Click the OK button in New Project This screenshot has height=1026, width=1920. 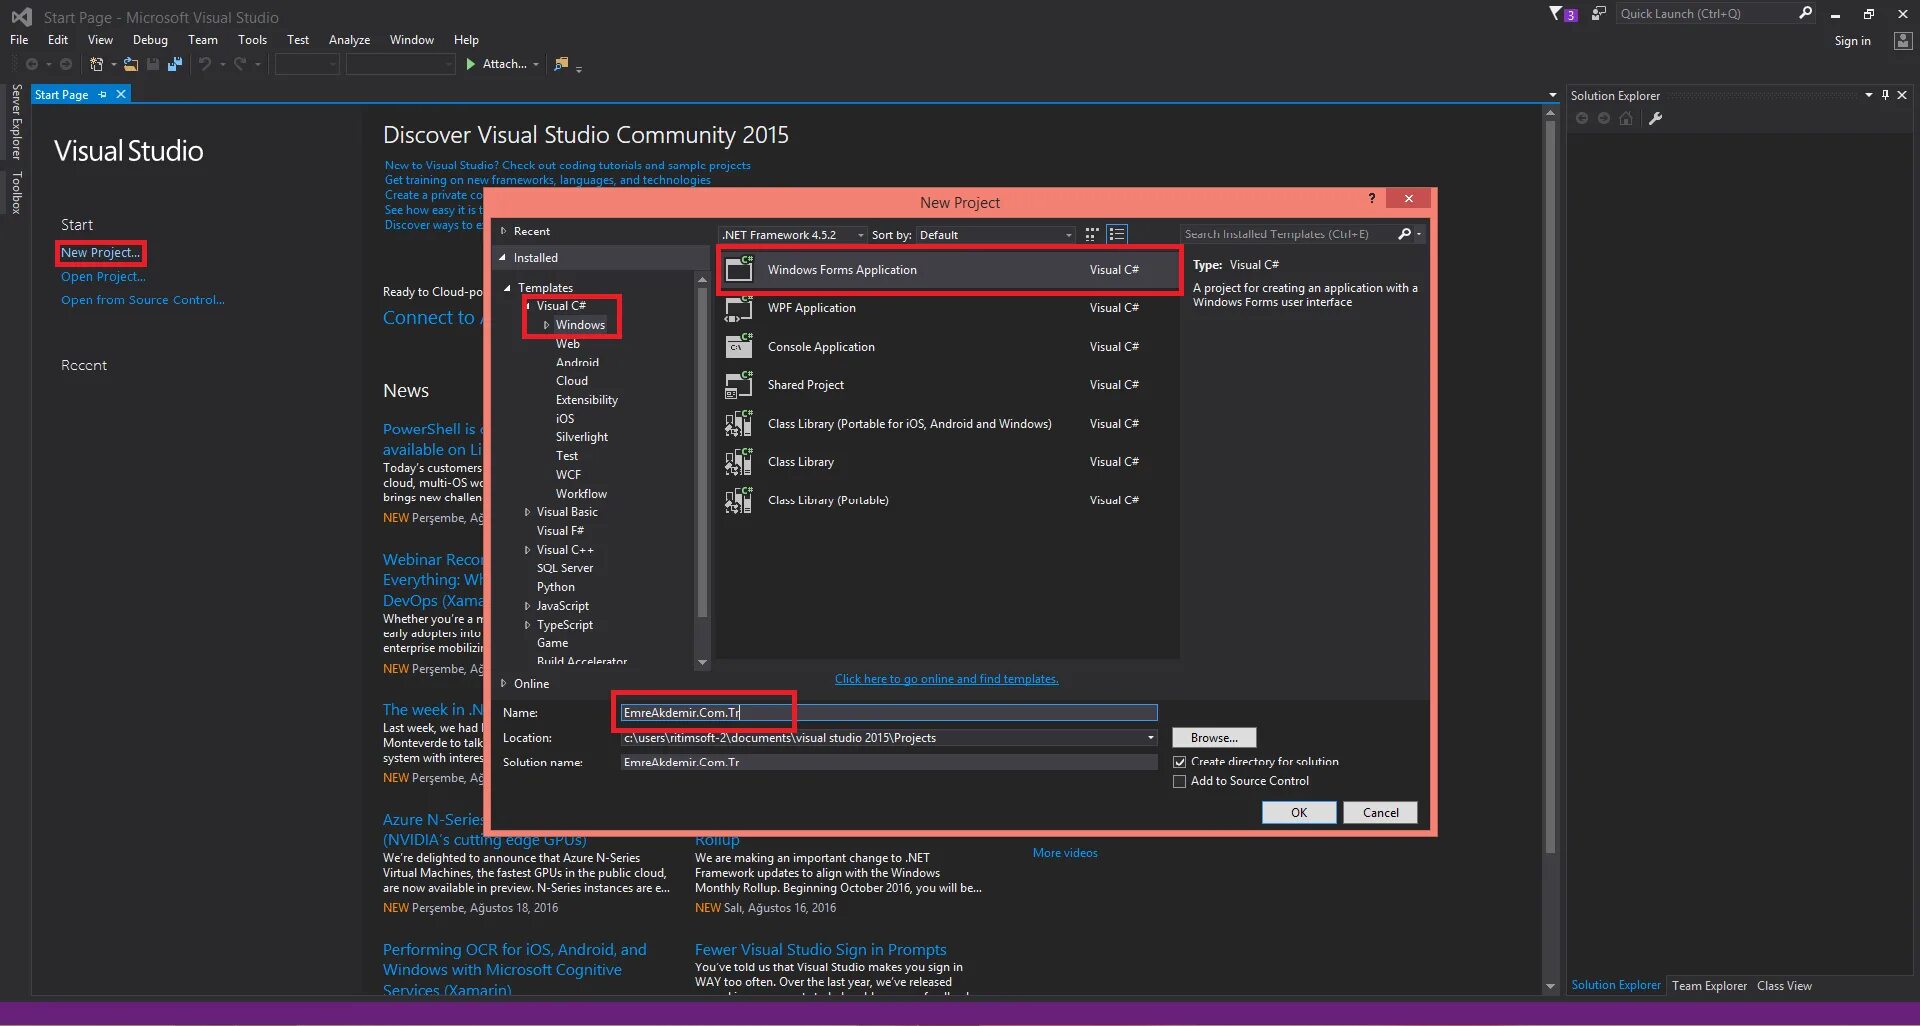pos(1299,813)
